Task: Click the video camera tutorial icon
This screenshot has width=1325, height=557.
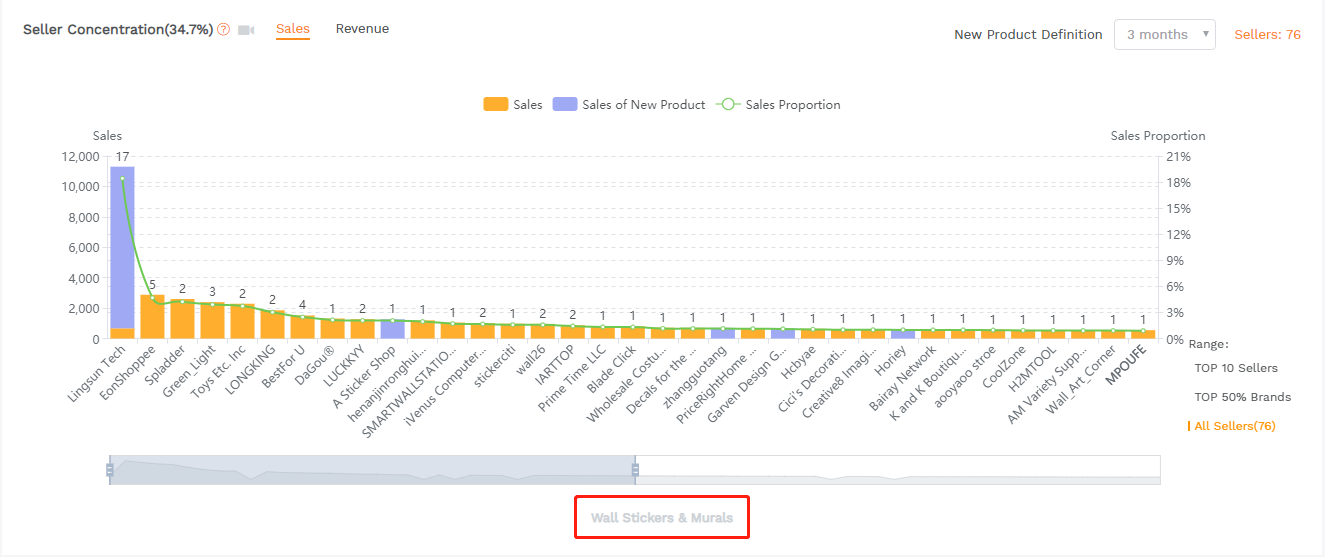Action: click(x=246, y=30)
